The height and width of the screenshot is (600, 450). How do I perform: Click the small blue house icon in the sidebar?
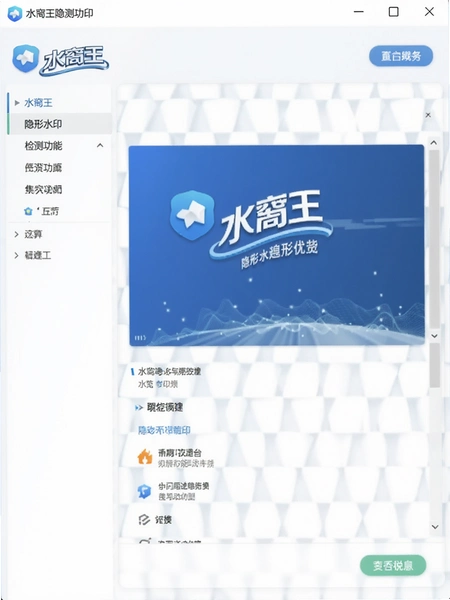point(28,211)
